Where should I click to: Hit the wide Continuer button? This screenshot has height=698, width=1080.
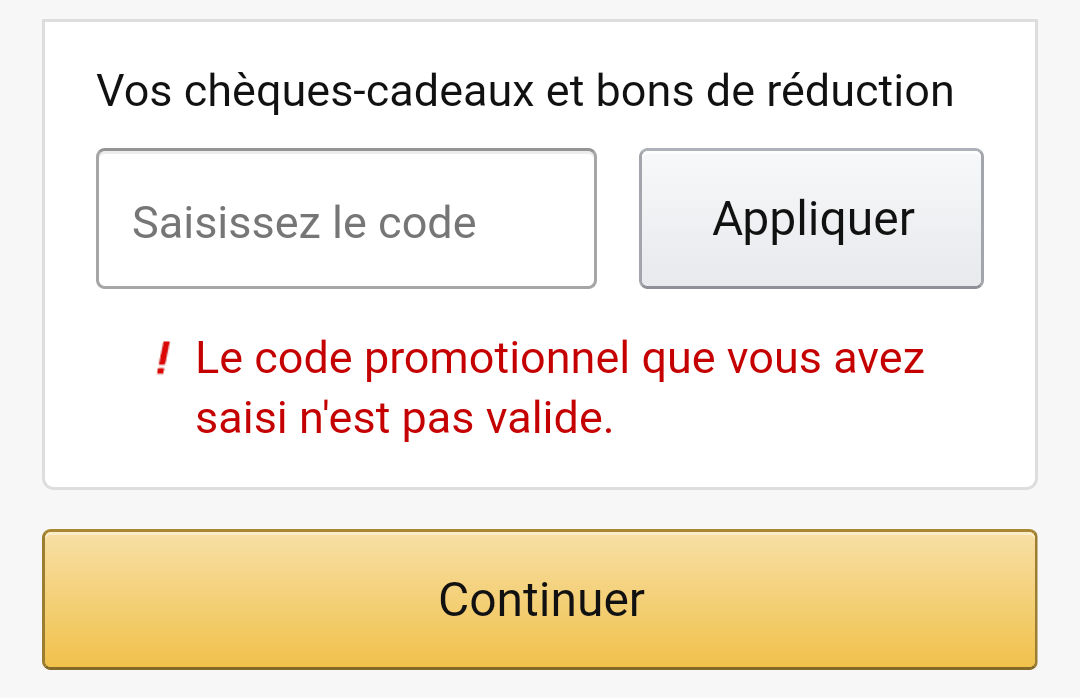point(540,599)
